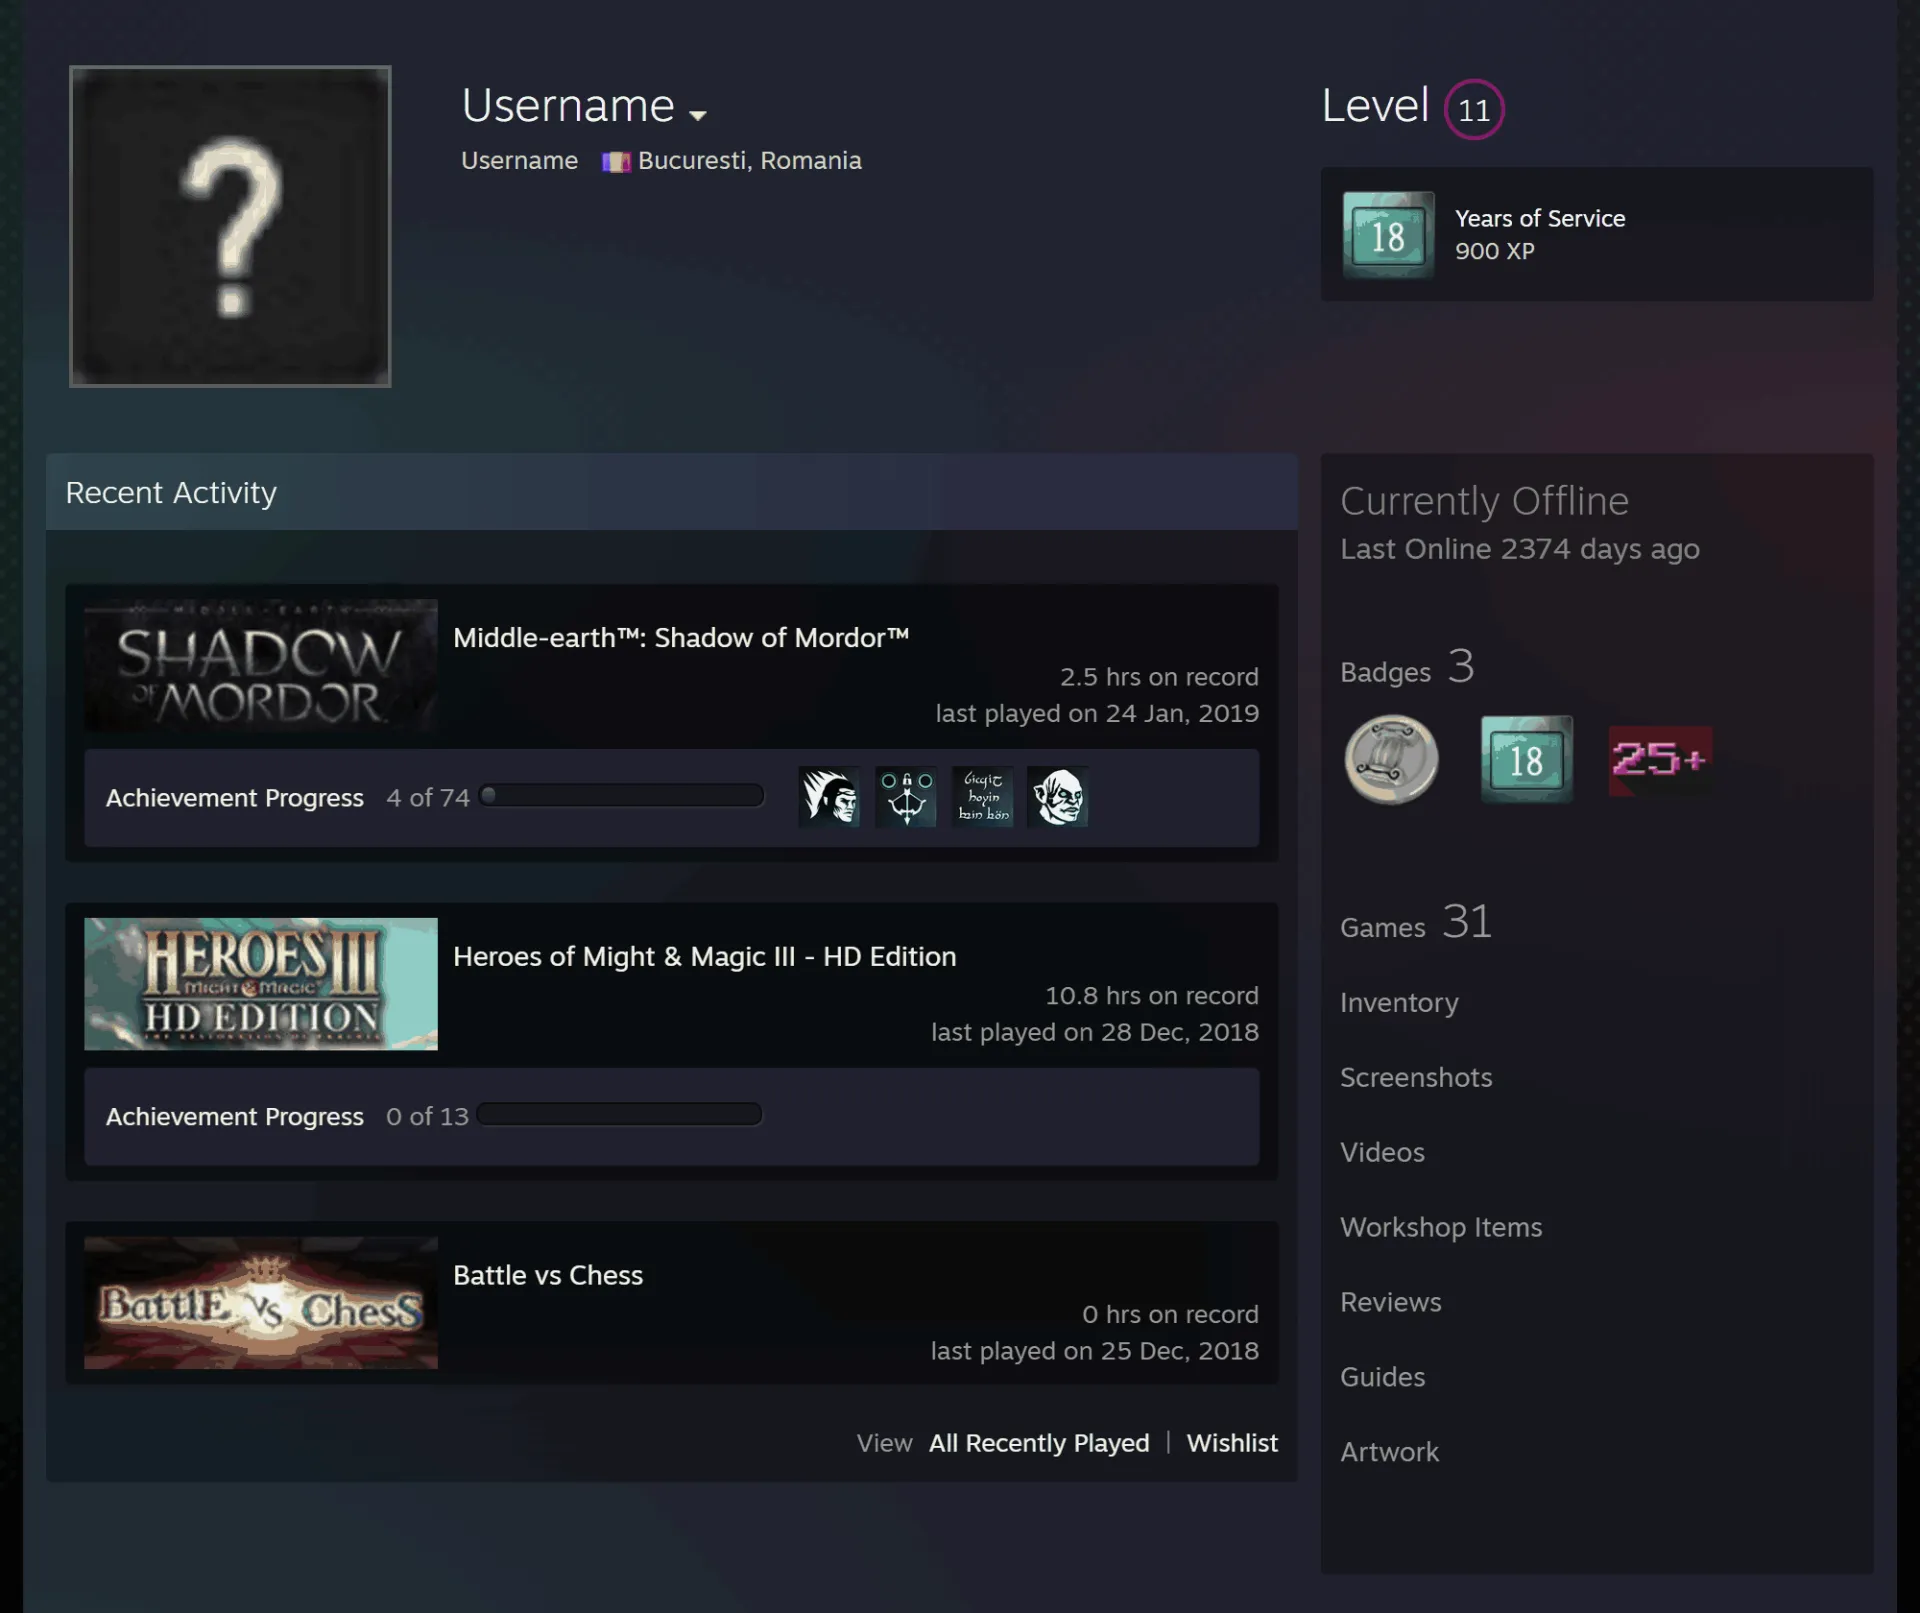Image resolution: width=1920 pixels, height=1613 pixels.
Task: Click 'Currently Offline' status text
Action: tap(1484, 501)
